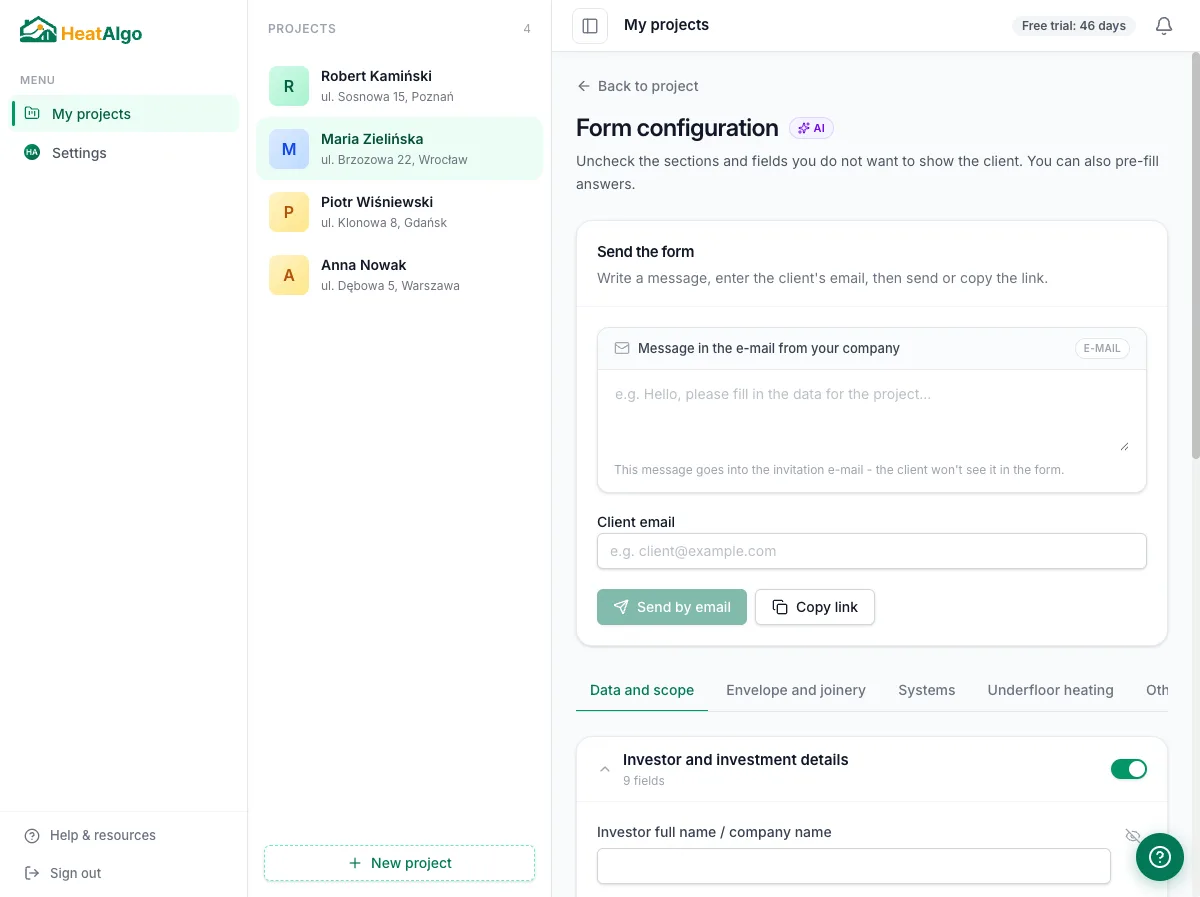The width and height of the screenshot is (1200, 897).
Task: Open the floating help chat button
Action: tap(1160, 857)
